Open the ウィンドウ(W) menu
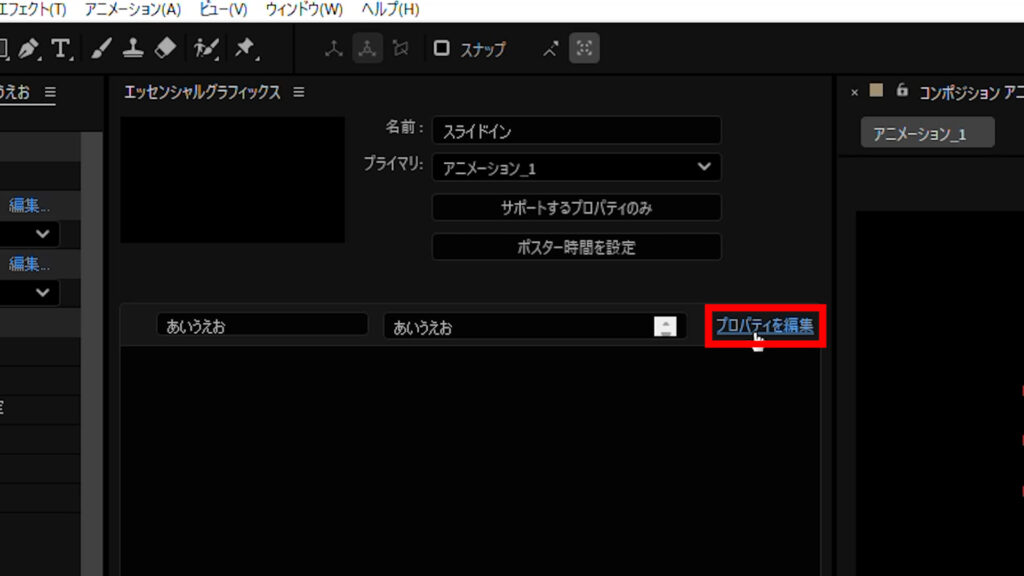The image size is (1024, 576). pyautogui.click(x=304, y=9)
